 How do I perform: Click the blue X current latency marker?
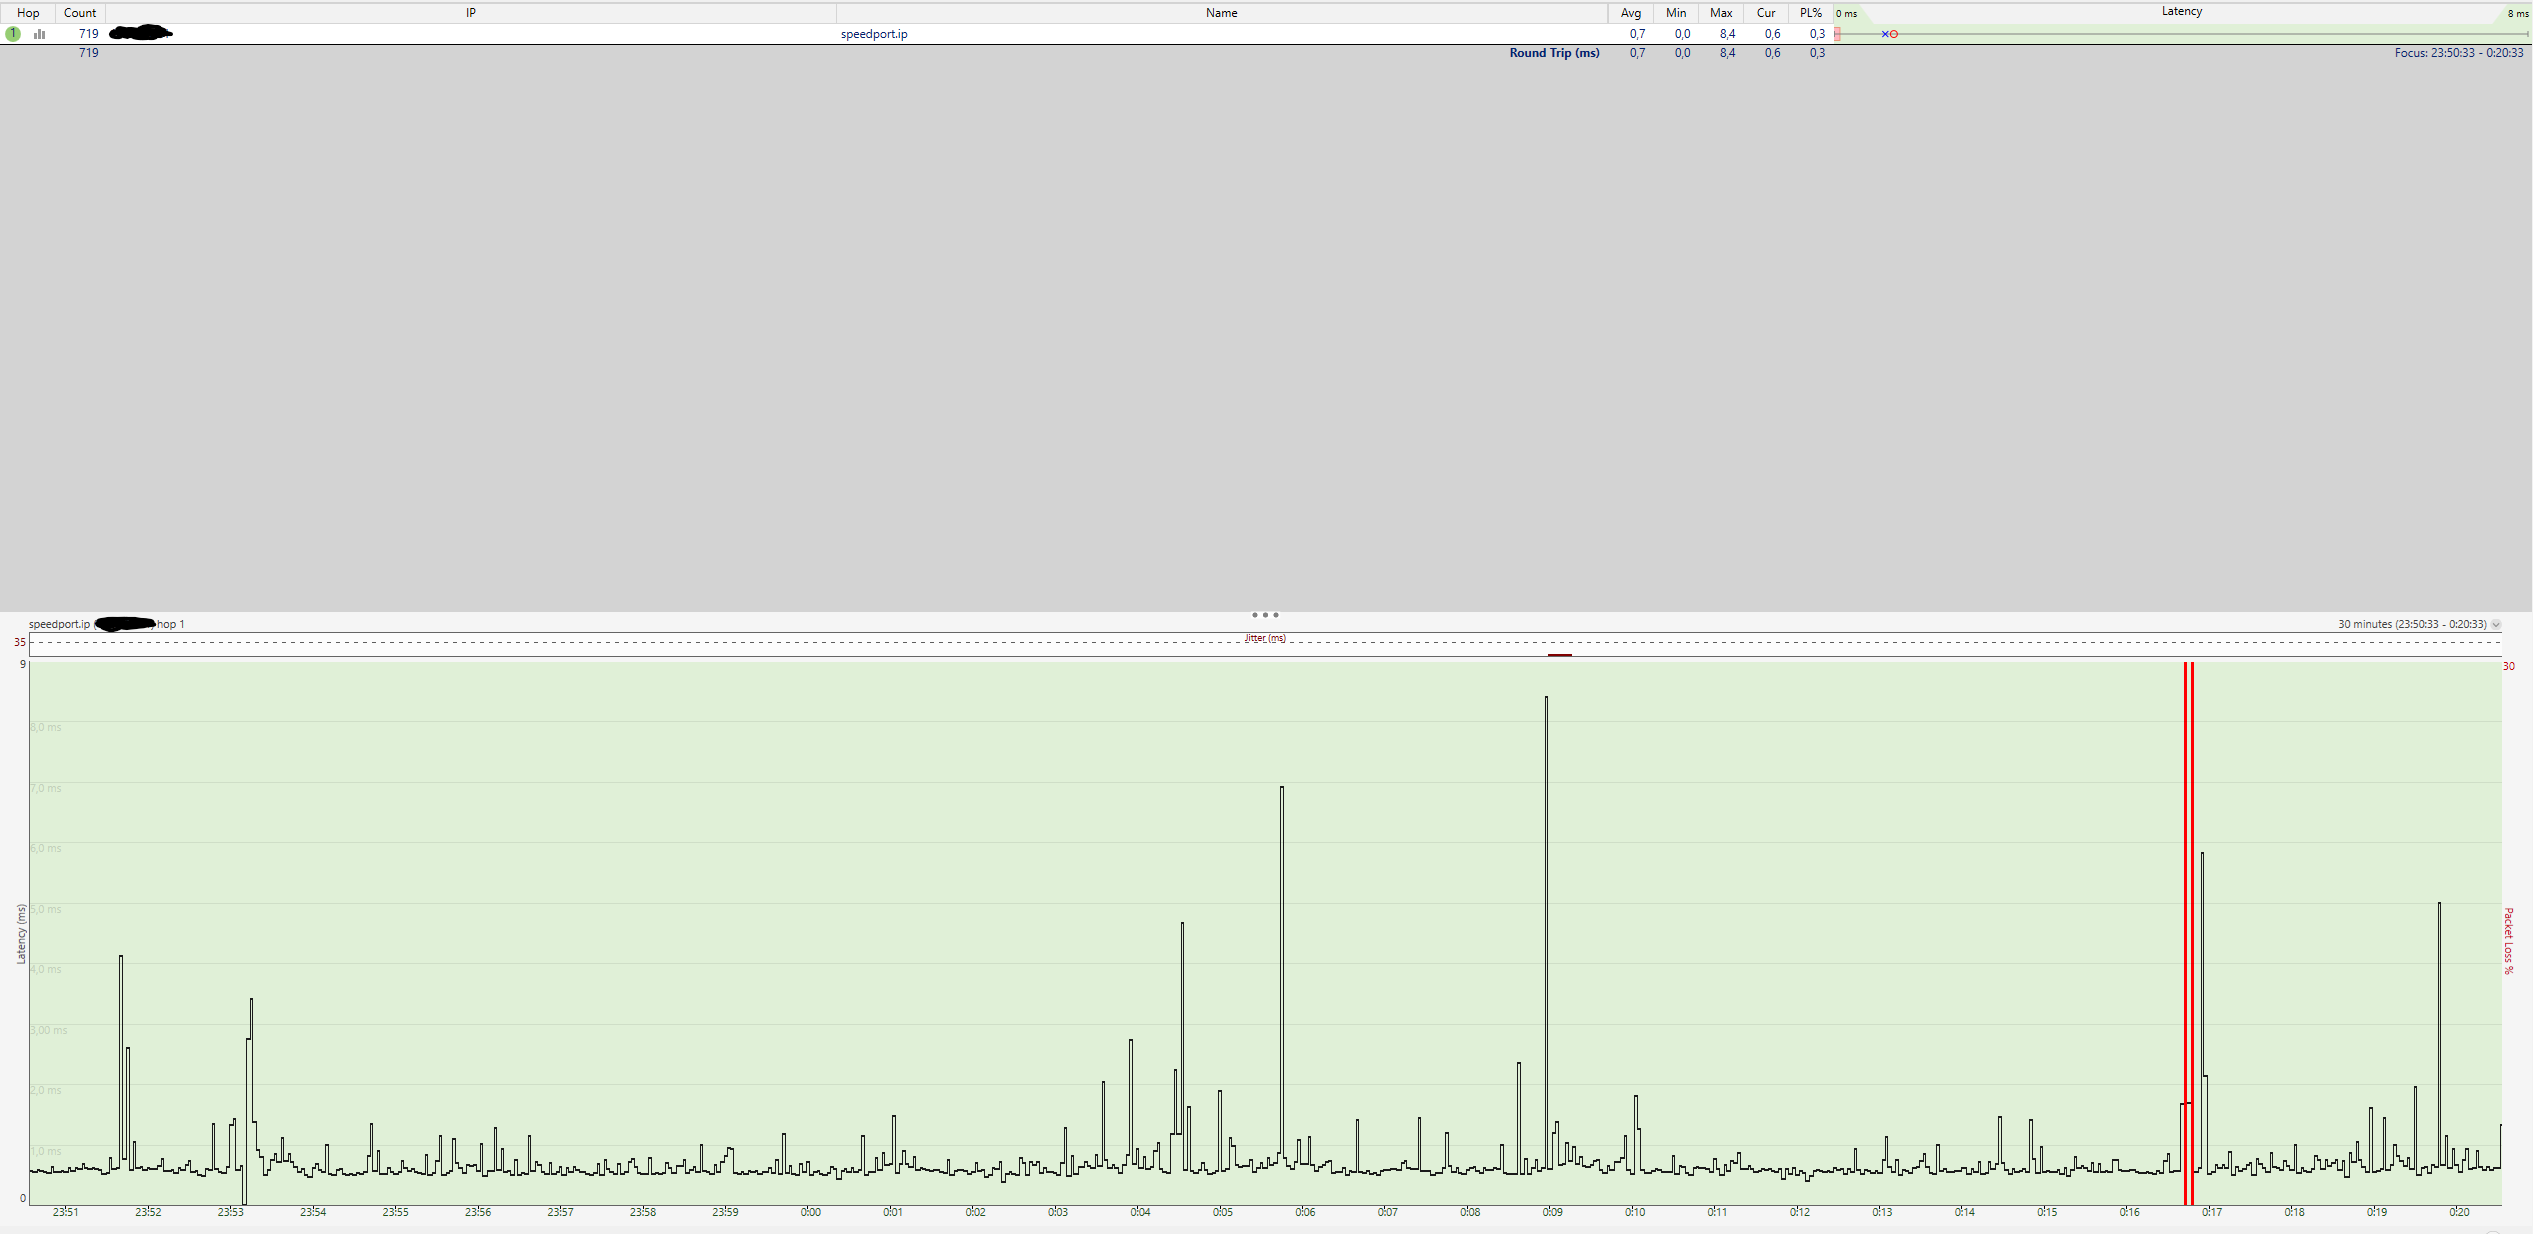coord(1885,34)
